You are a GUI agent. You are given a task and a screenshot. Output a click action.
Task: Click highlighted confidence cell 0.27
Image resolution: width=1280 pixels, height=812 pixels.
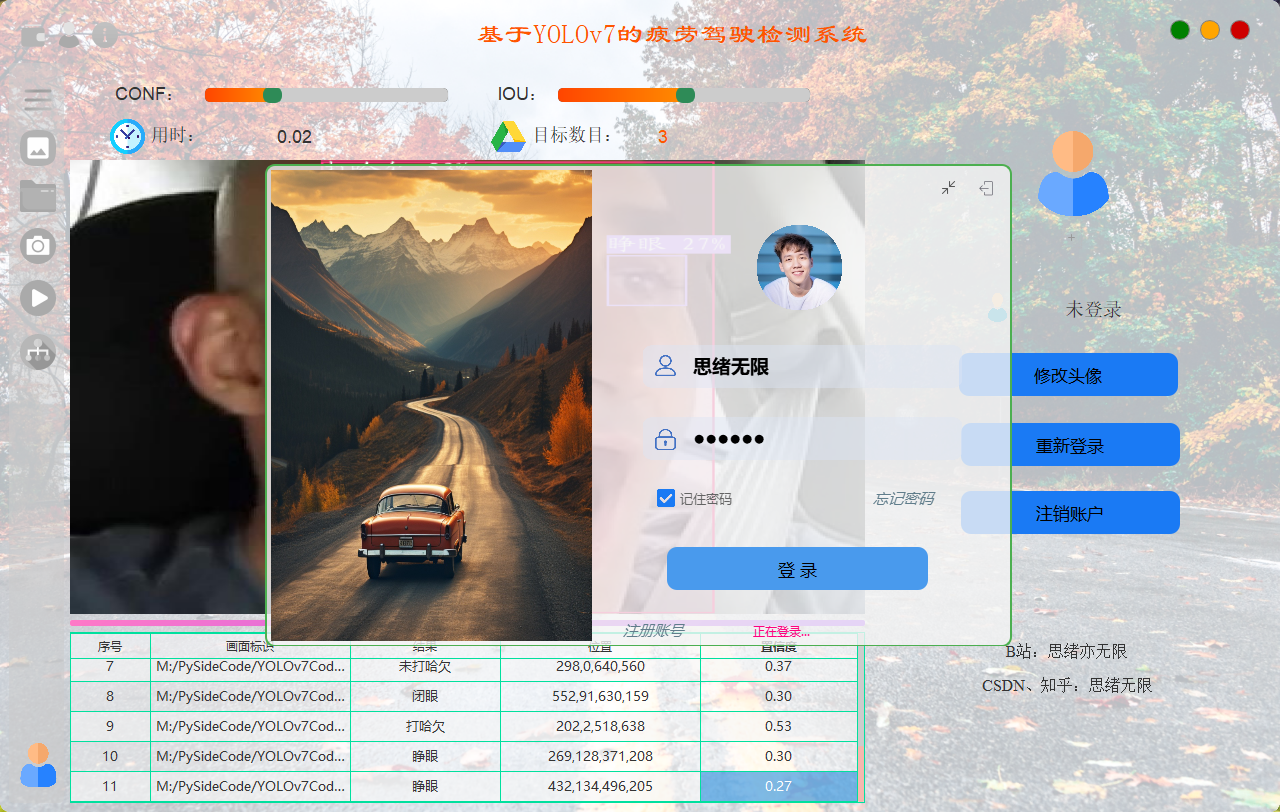coord(778,786)
